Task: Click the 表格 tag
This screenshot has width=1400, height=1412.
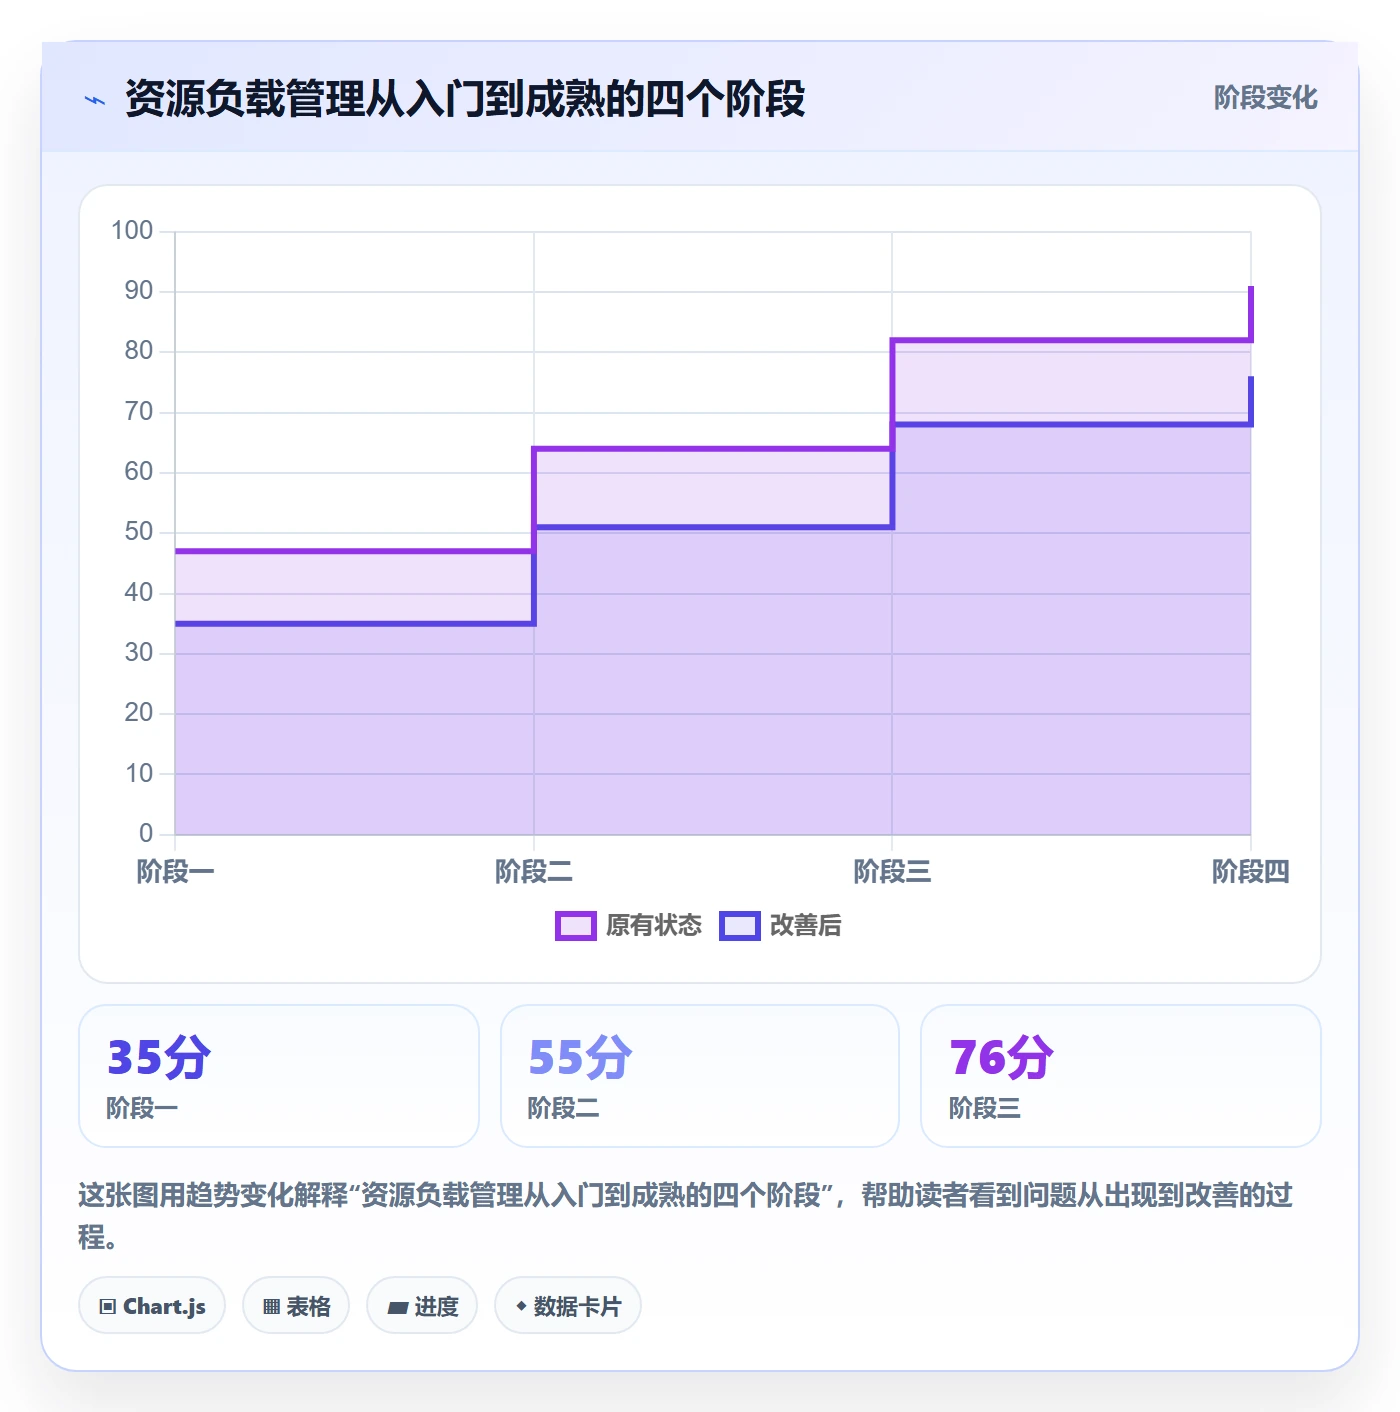Action: pyautogui.click(x=296, y=1305)
